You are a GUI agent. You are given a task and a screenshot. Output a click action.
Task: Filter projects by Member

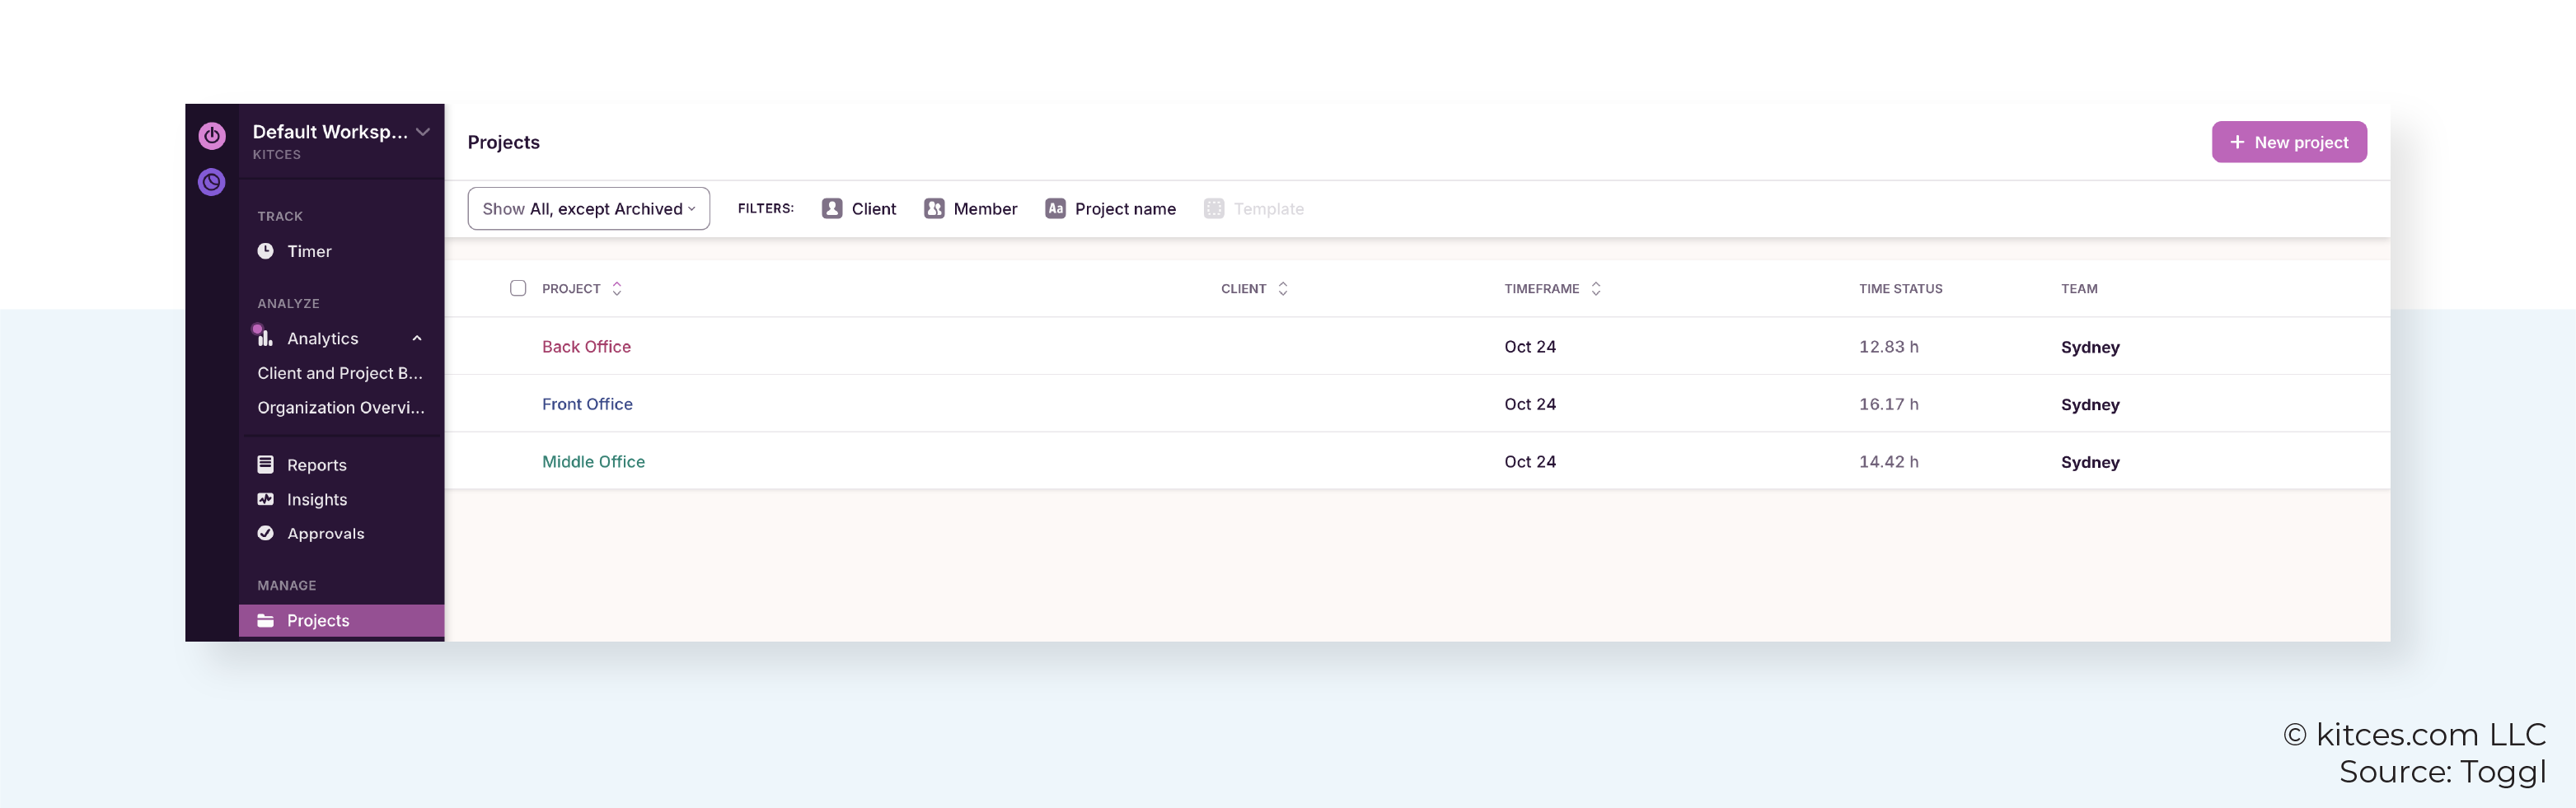coord(970,208)
